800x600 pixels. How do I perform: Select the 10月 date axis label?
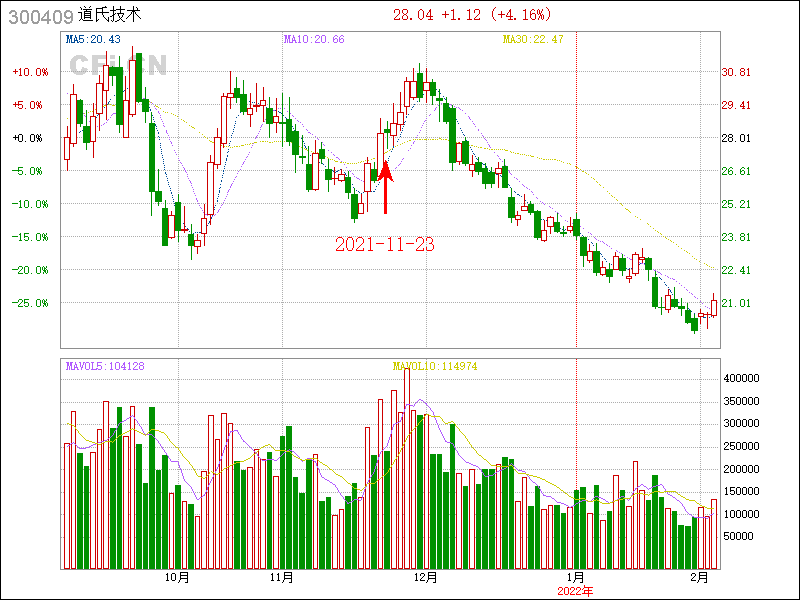click(176, 577)
